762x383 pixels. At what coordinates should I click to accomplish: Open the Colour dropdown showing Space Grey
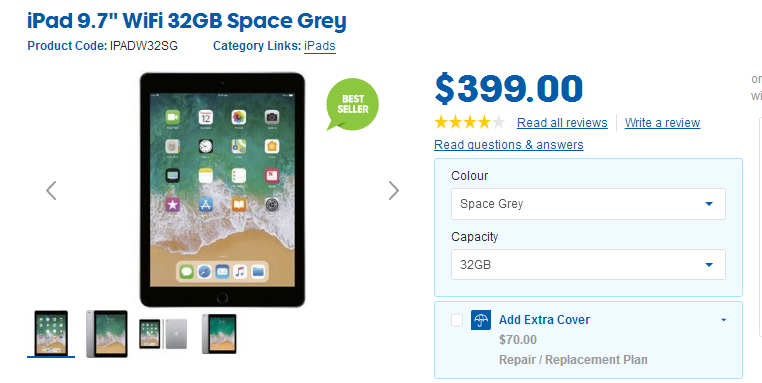click(588, 204)
